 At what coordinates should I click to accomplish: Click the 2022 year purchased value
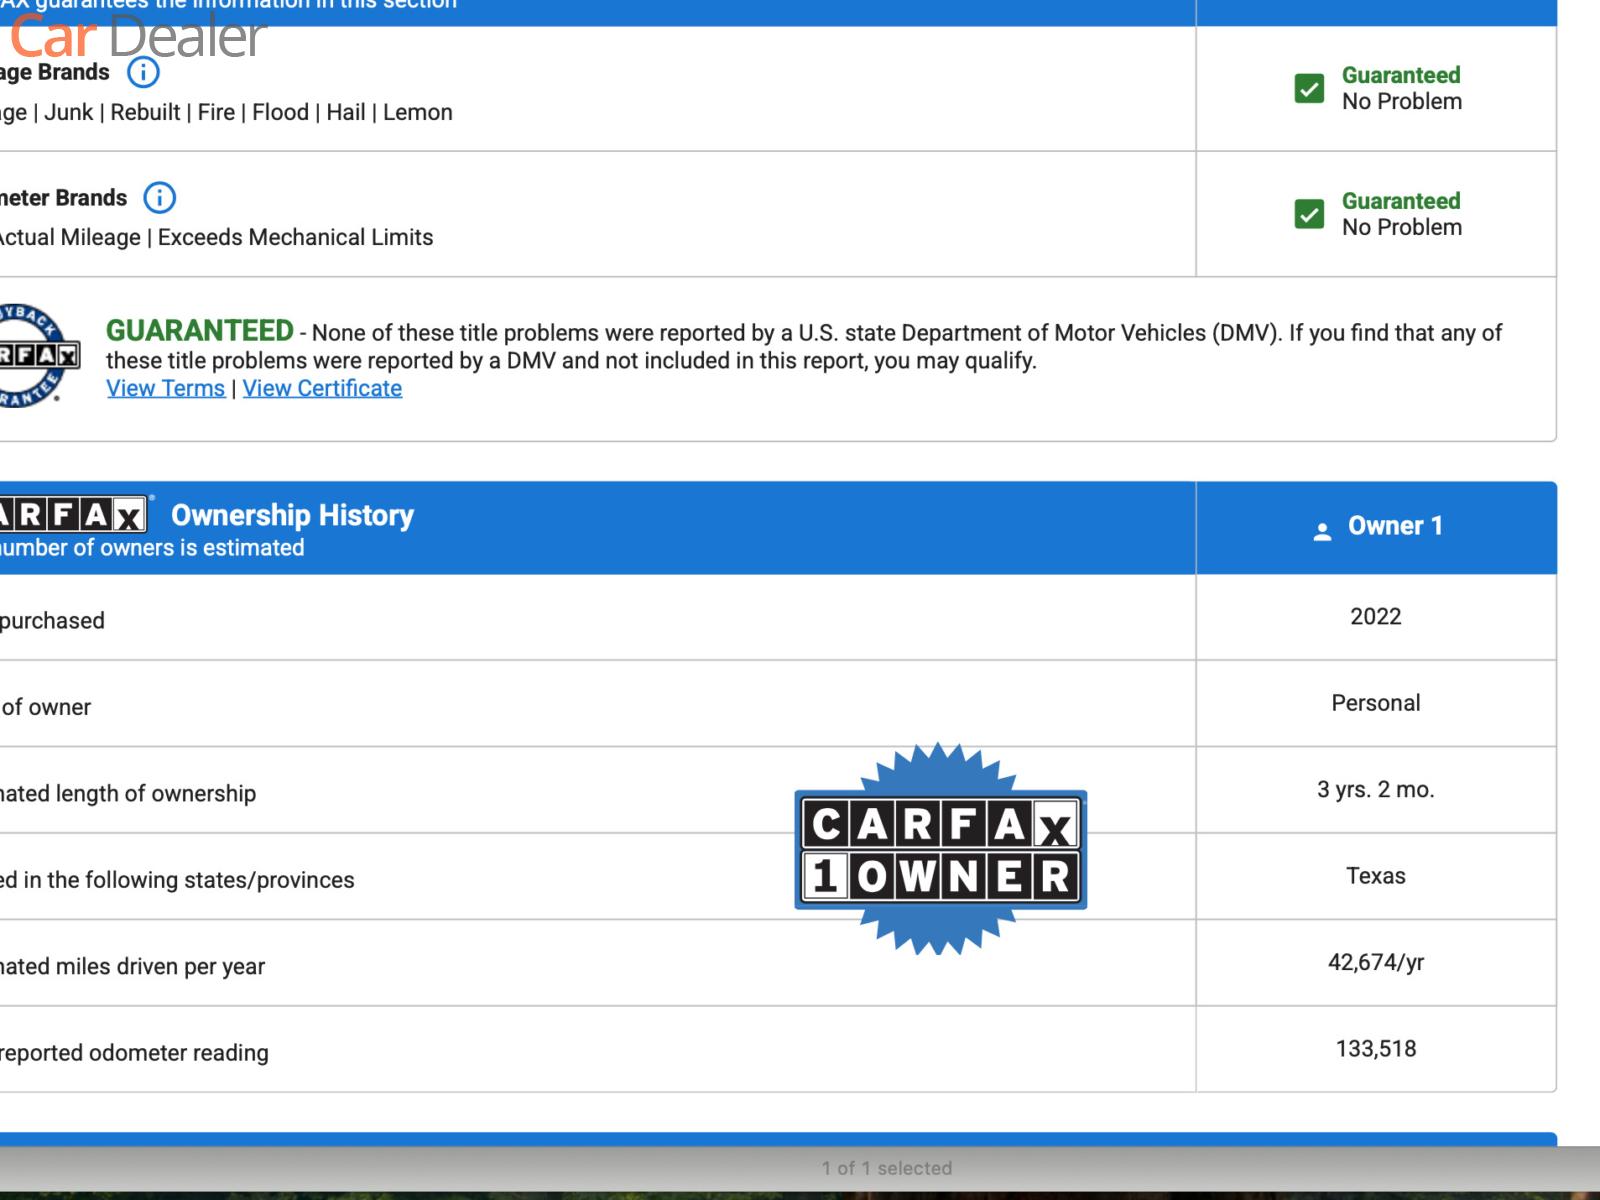tap(1375, 617)
